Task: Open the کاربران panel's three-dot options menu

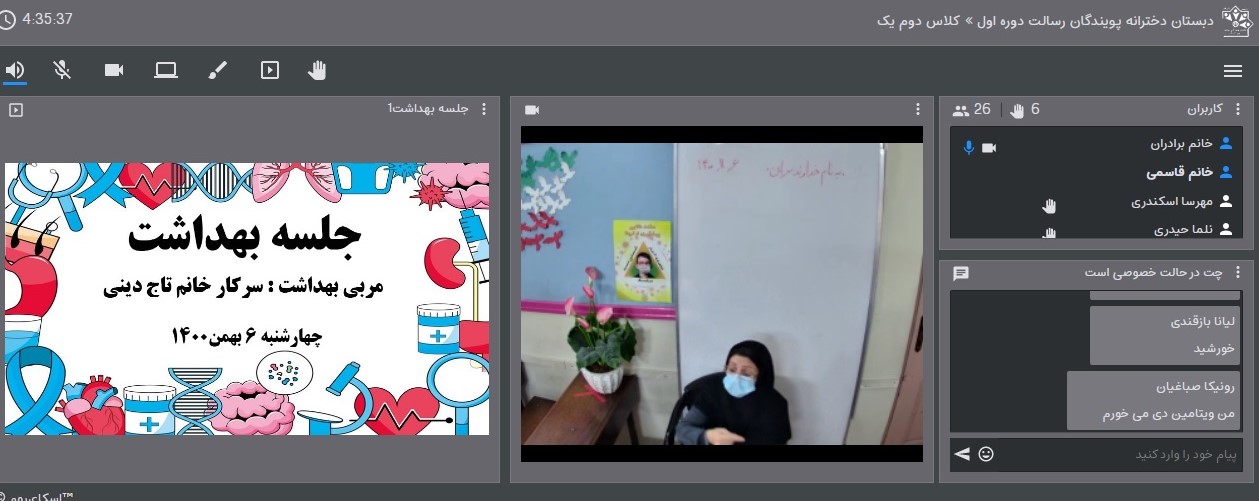Action: [1237, 109]
